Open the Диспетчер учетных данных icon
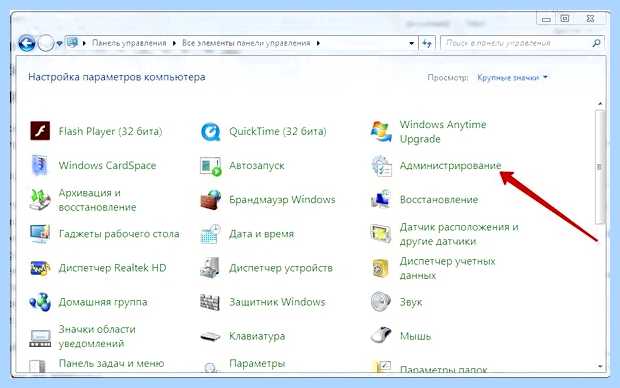 coord(381,268)
